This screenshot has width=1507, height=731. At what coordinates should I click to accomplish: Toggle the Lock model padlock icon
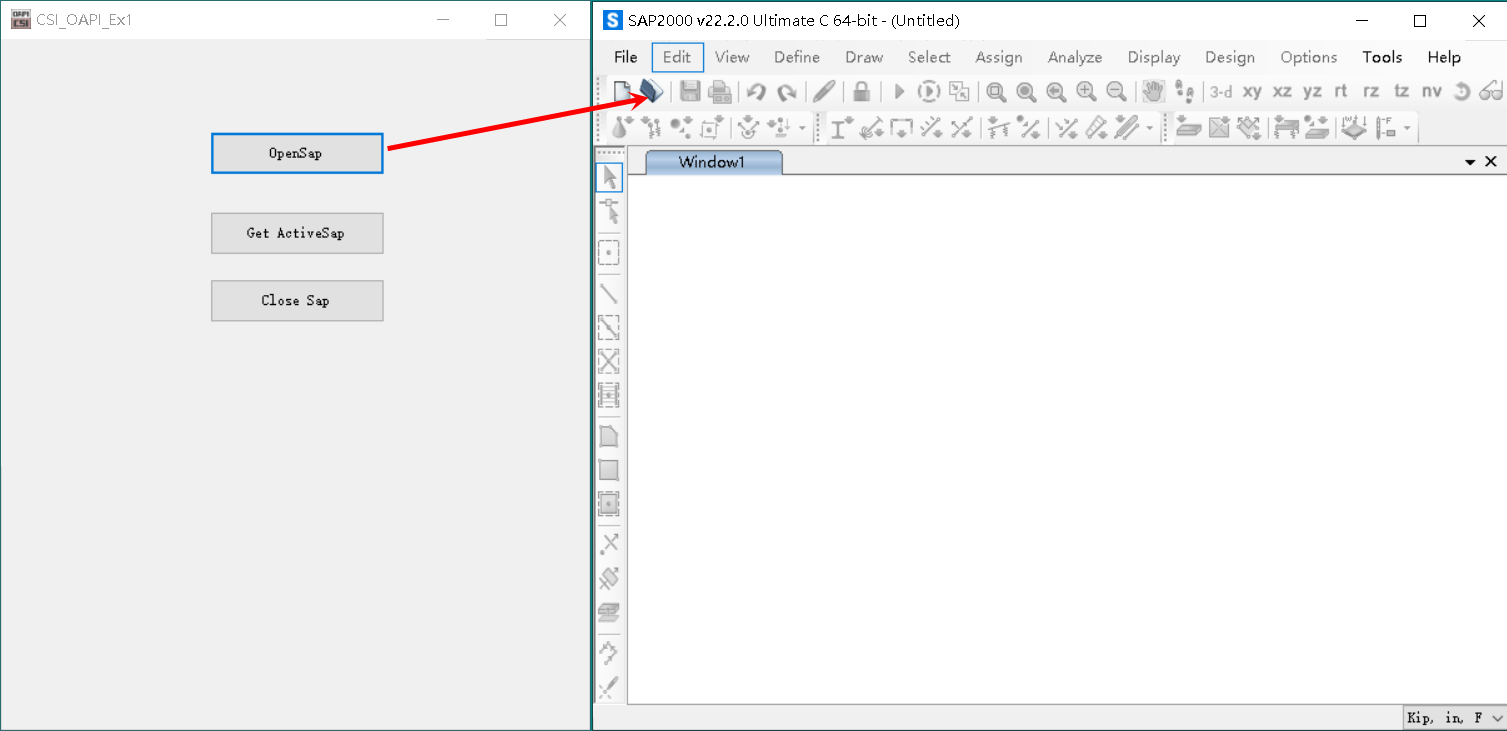click(861, 92)
